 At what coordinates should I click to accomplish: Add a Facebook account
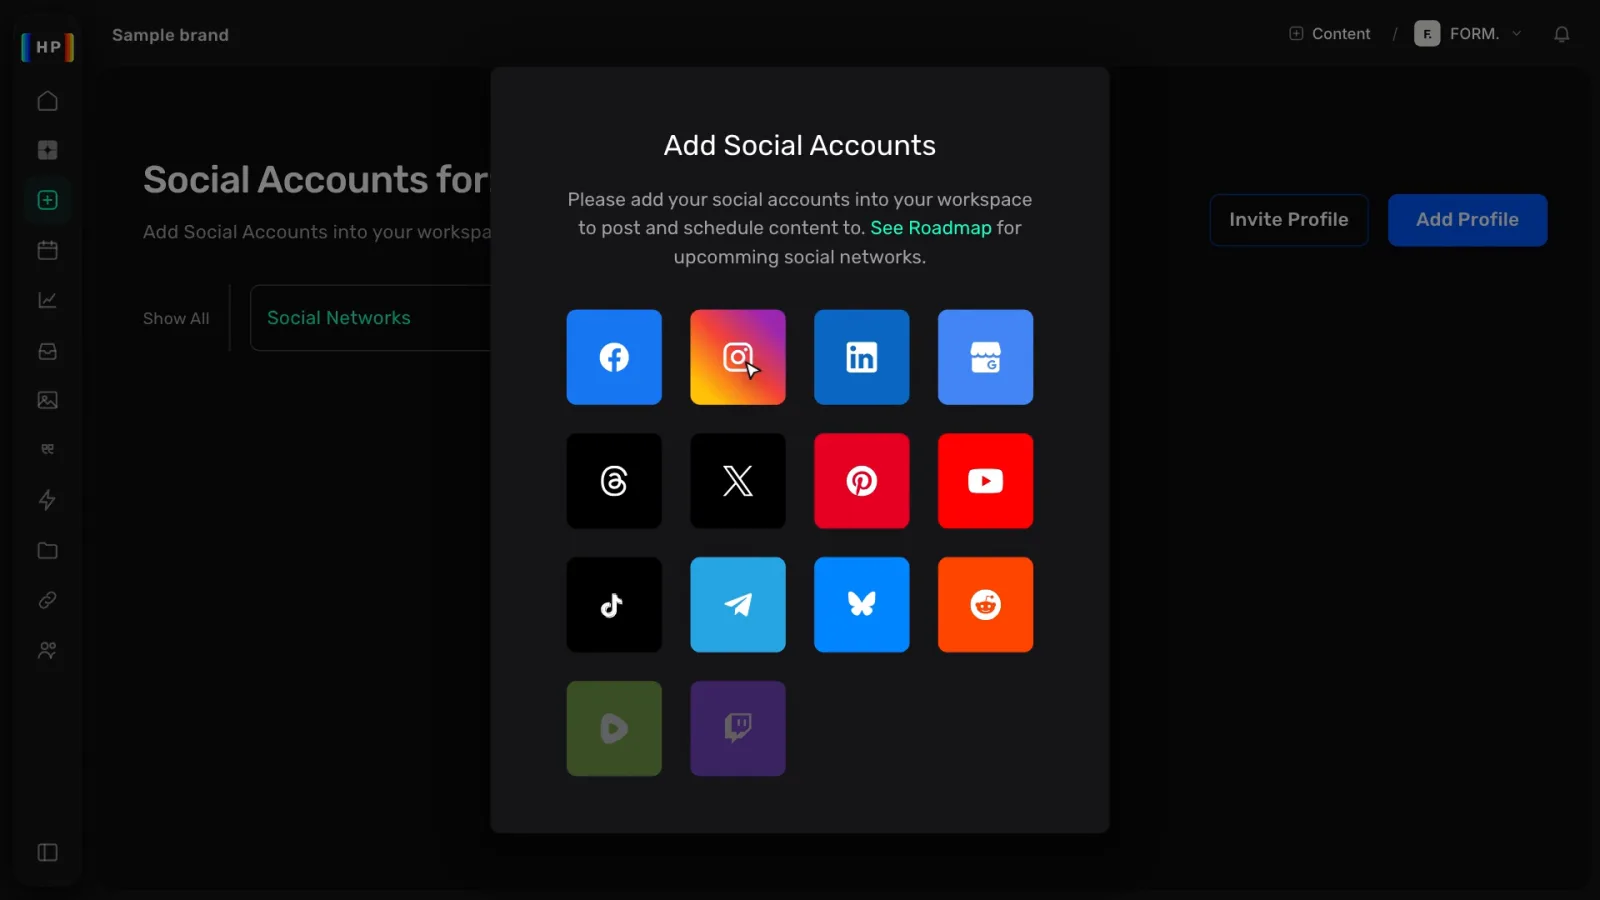(x=614, y=357)
